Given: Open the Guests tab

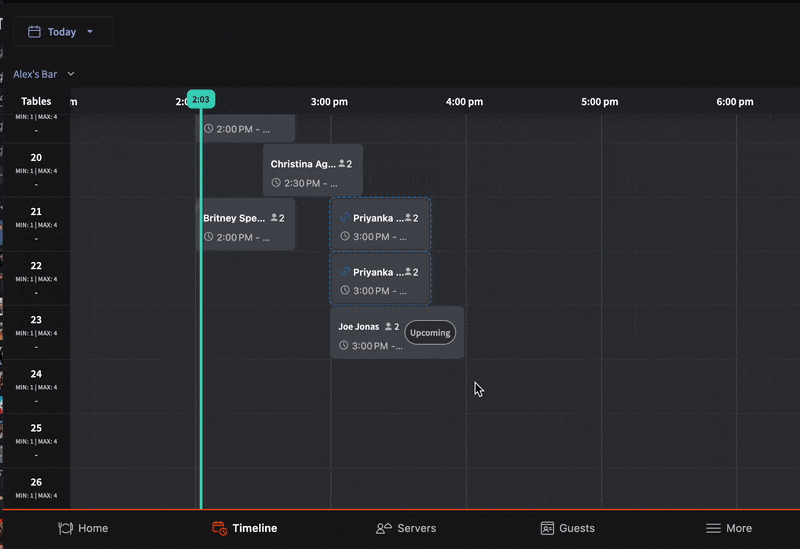Looking at the screenshot, I should tap(567, 528).
